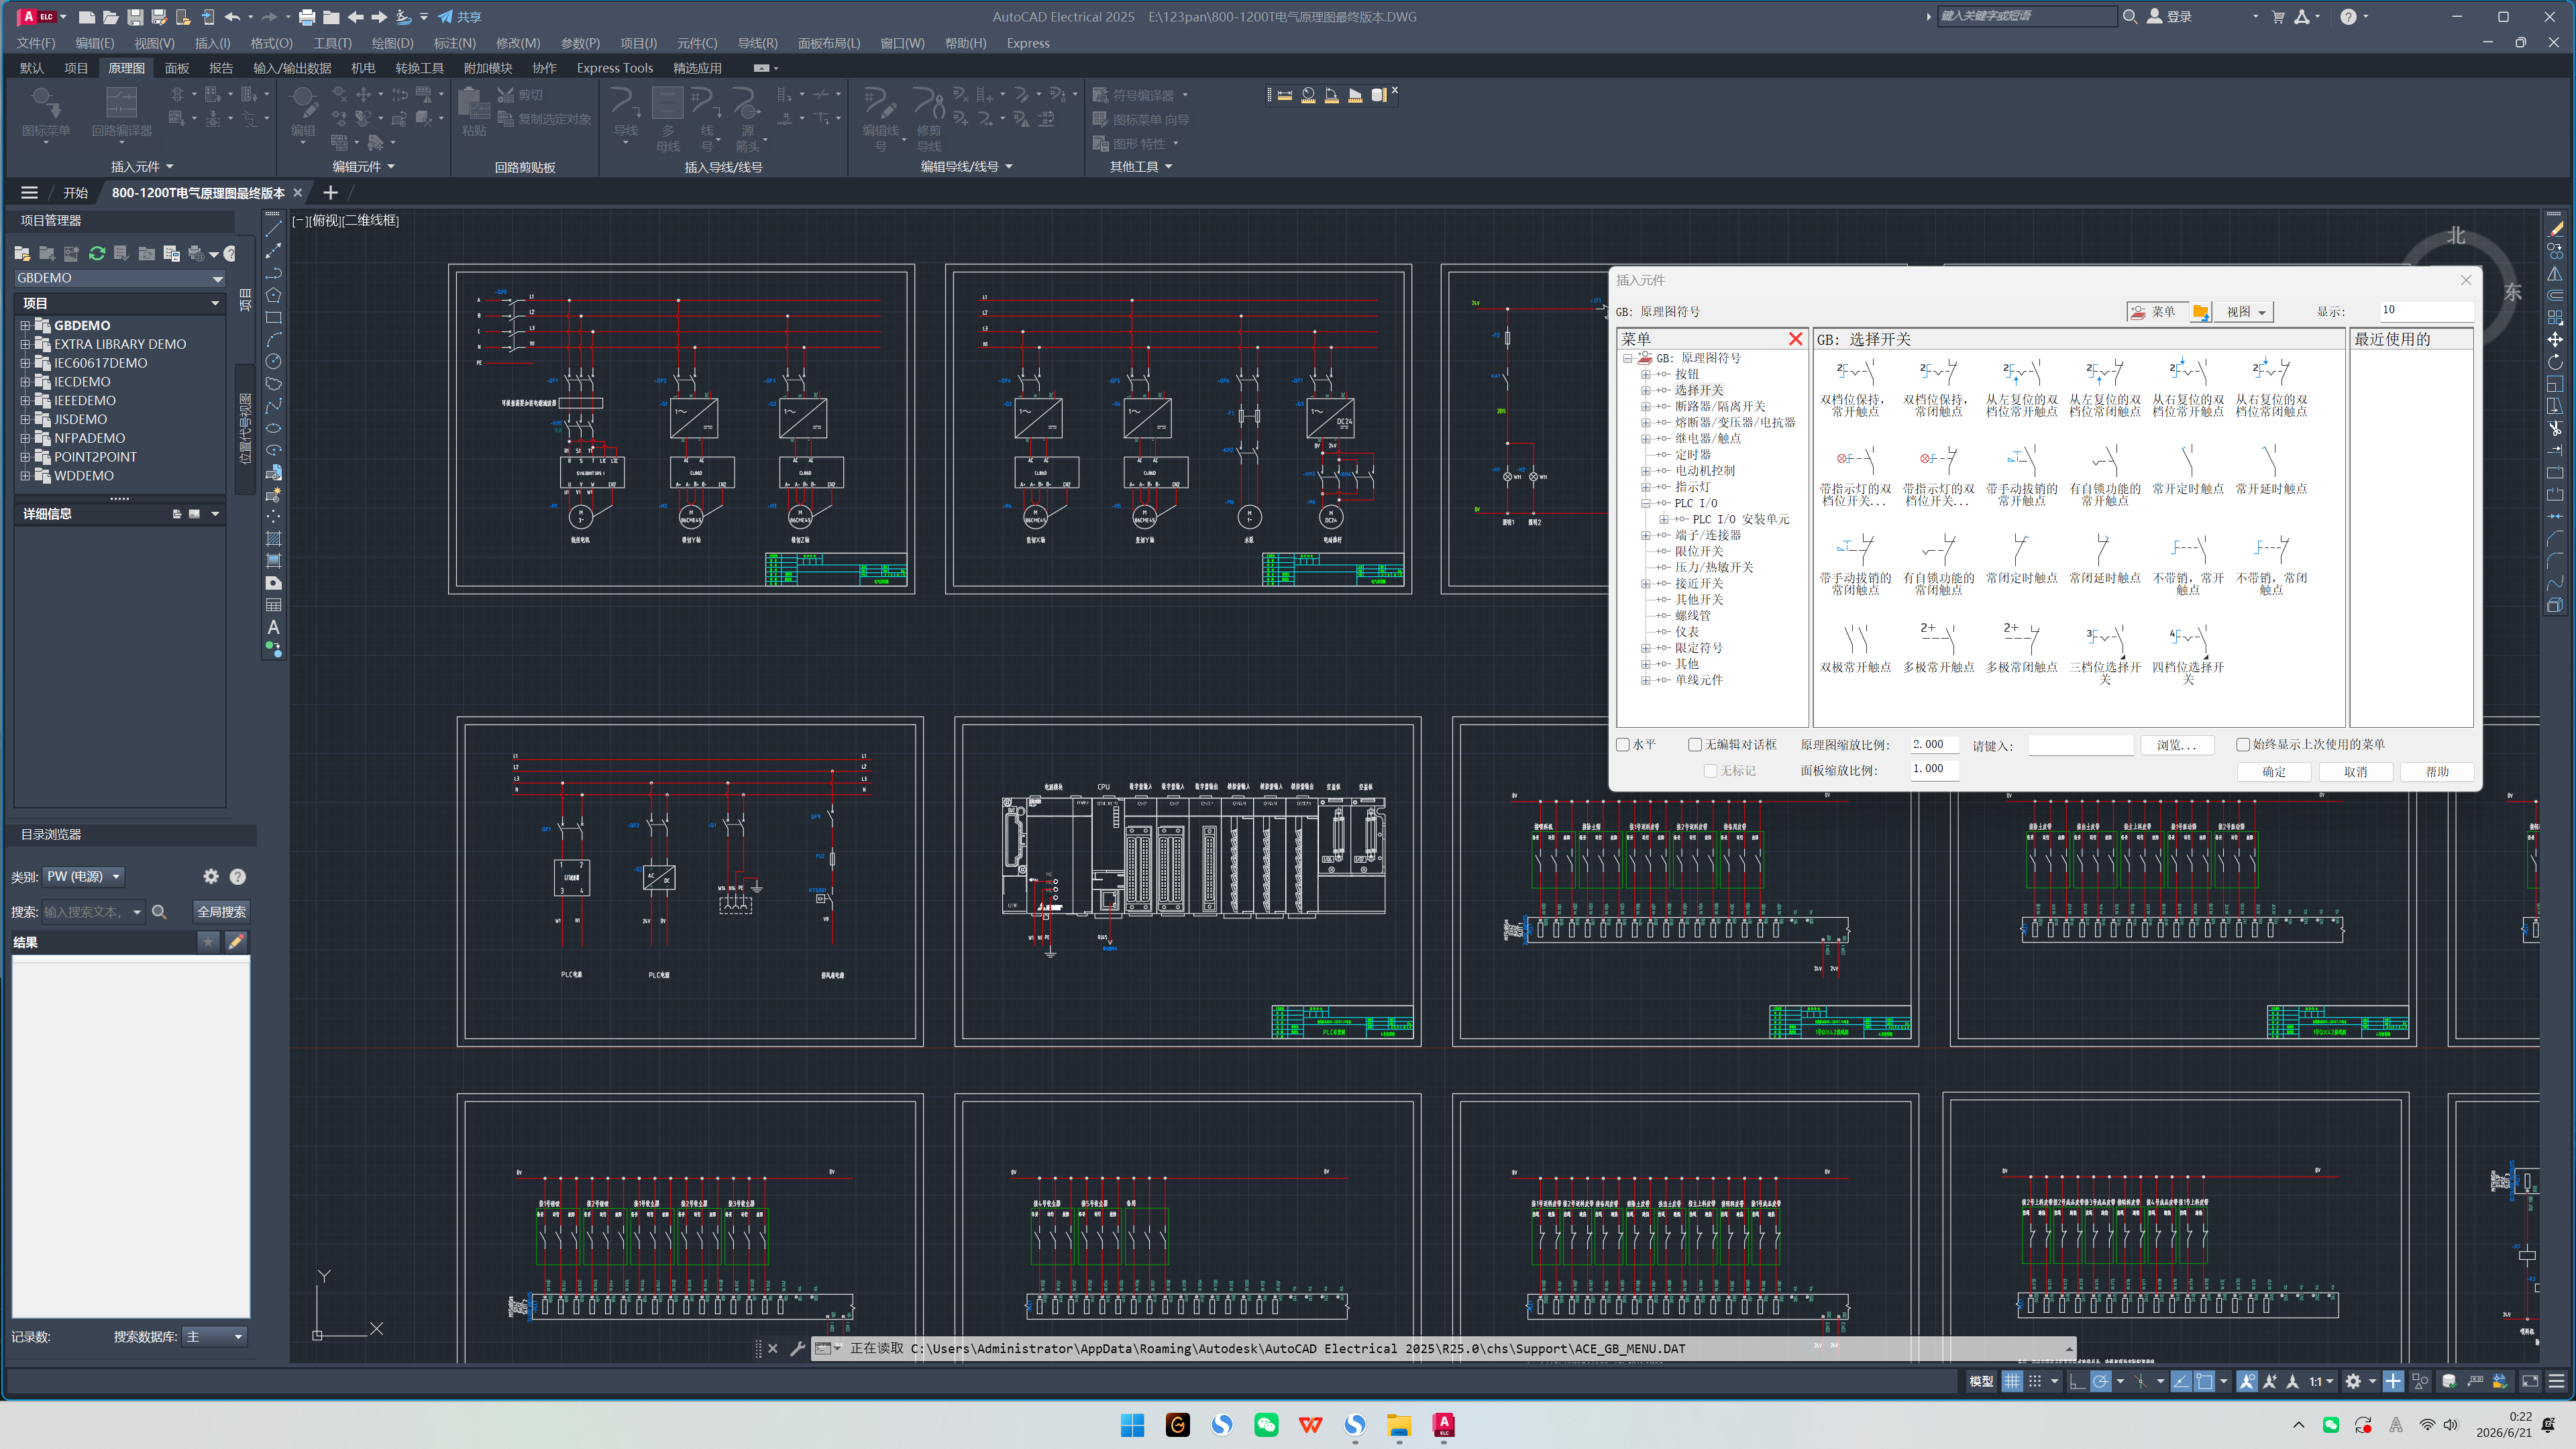The image size is (2576, 1449).
Task: Toggle object snap in the status bar
Action: (x=2204, y=1381)
